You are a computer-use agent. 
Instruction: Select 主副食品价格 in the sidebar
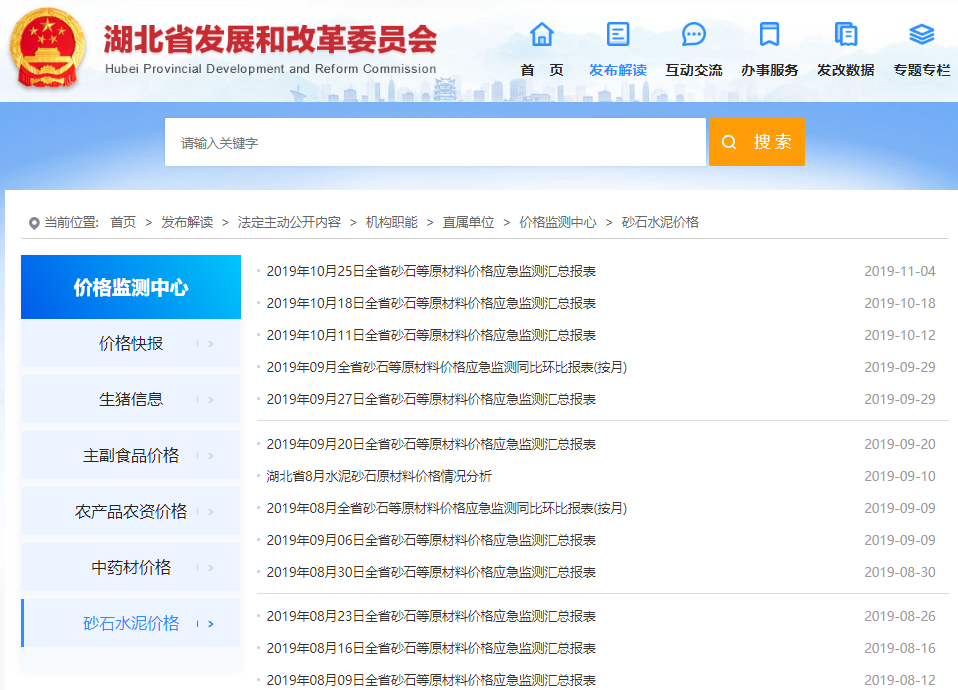click(x=131, y=455)
